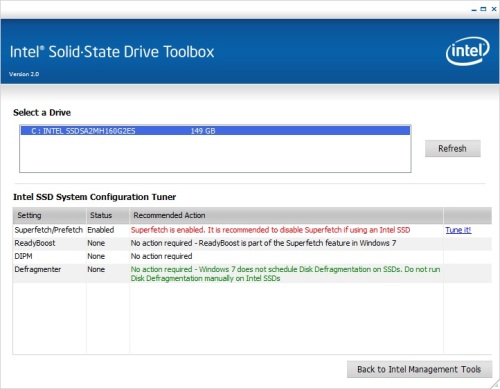Click the resize grip in window corner
500x389 pixels.
[x=495, y=384]
